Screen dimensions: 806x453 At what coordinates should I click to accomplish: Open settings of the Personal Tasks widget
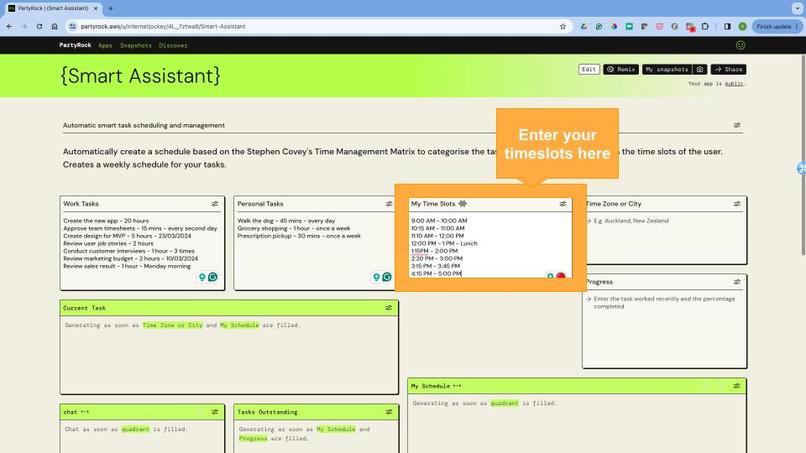[x=389, y=204]
